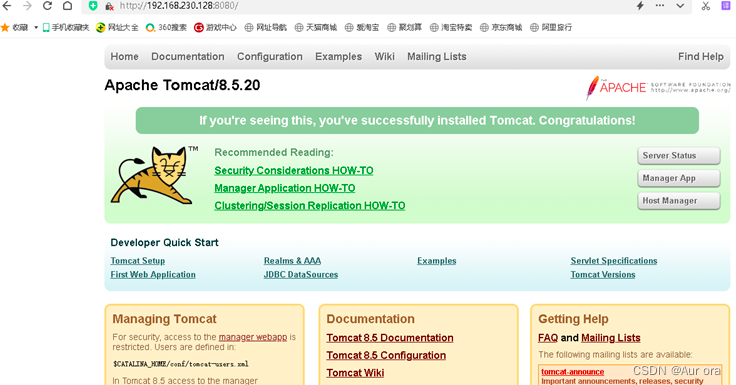Image resolution: width=736 pixels, height=385 pixels.
Task: Expand the favorites dropdown arrow
Action: pyautogui.click(x=36, y=27)
